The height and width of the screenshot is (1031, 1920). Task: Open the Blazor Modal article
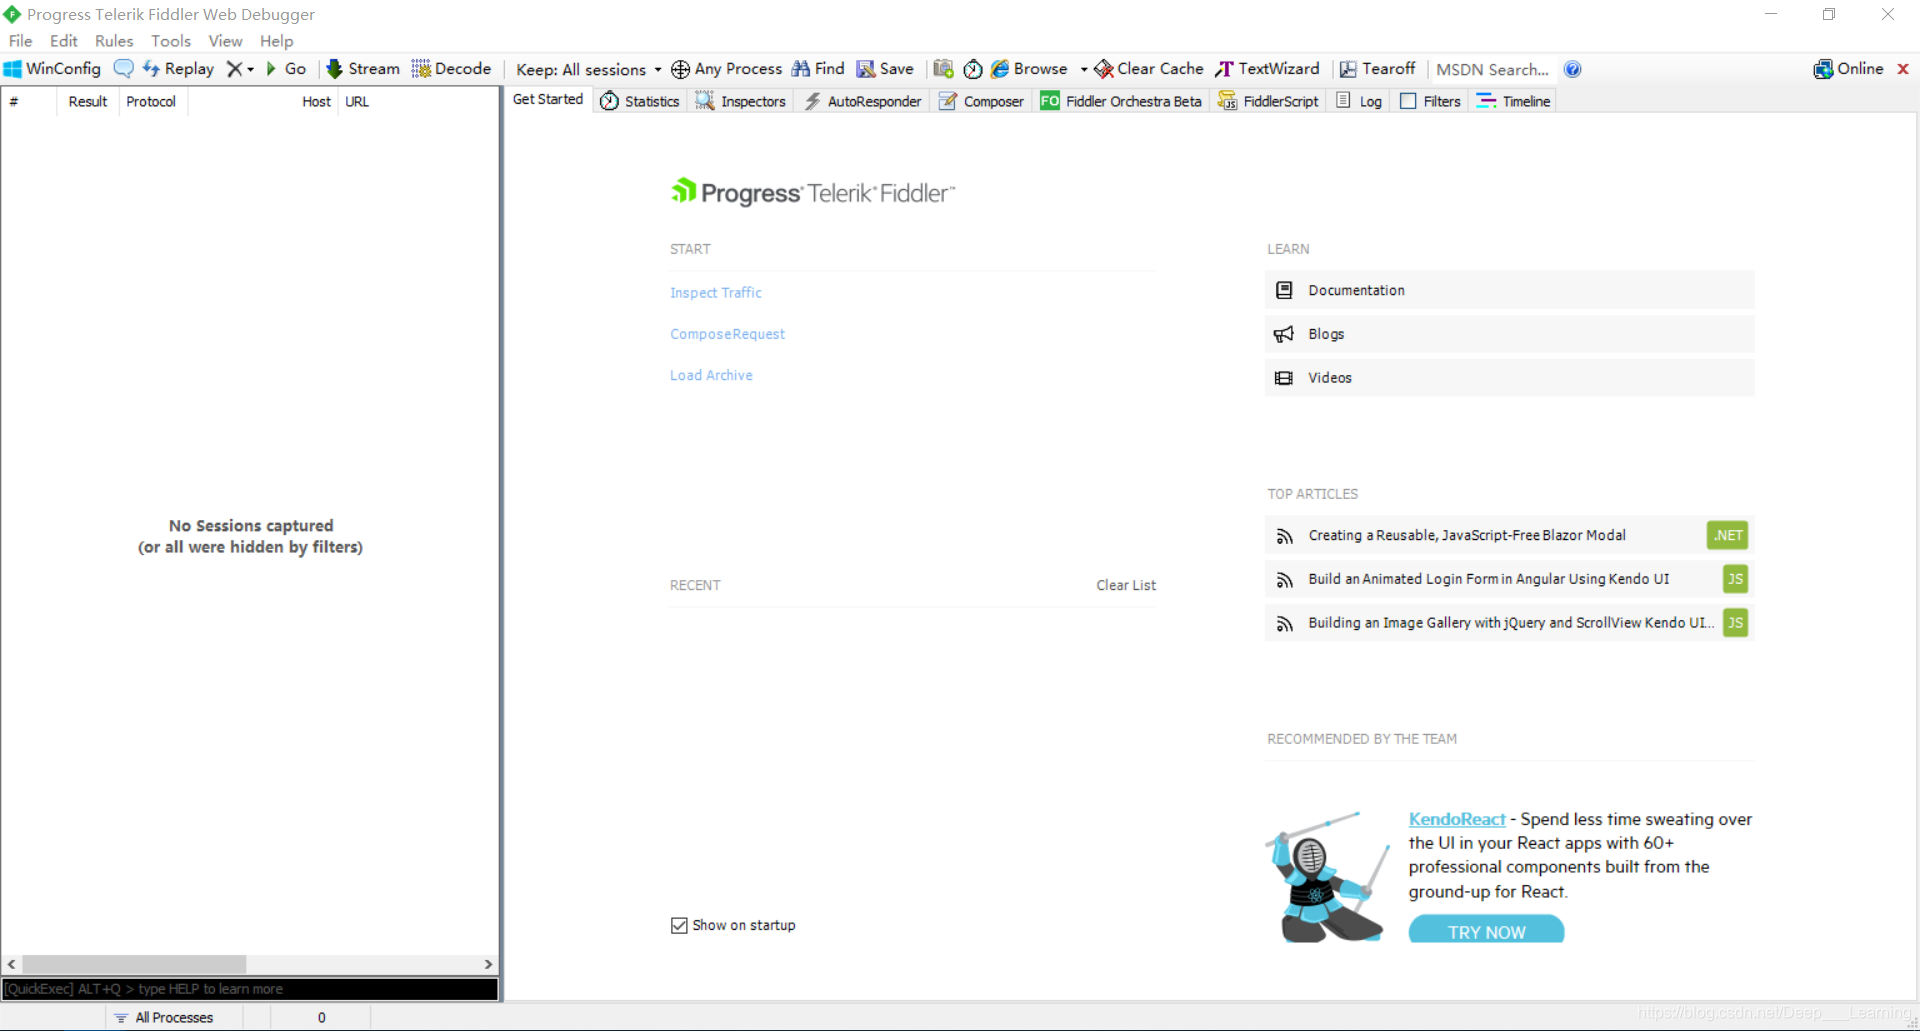point(1509,535)
